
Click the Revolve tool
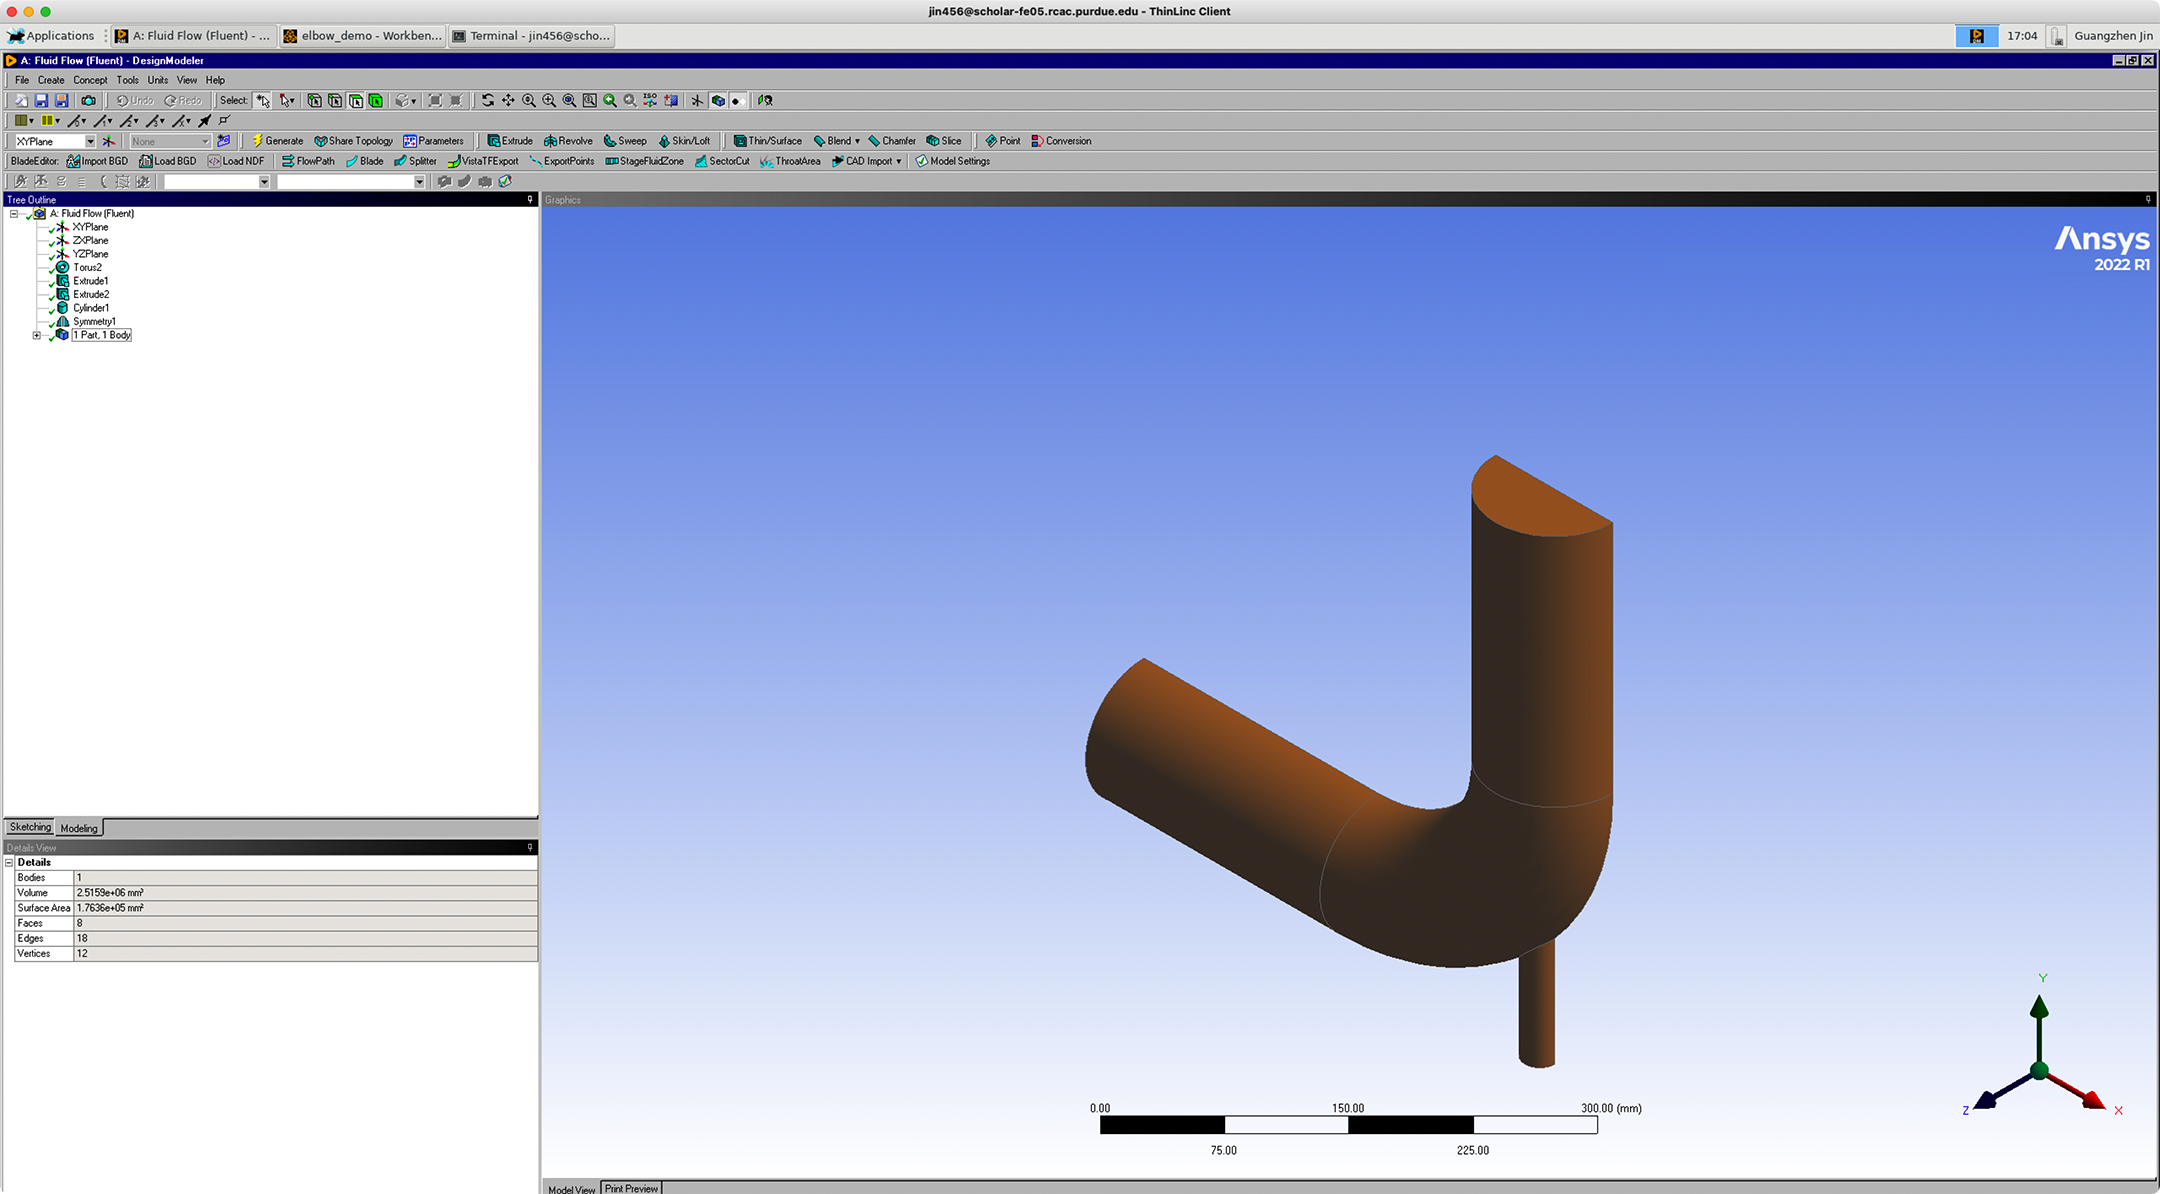568,141
